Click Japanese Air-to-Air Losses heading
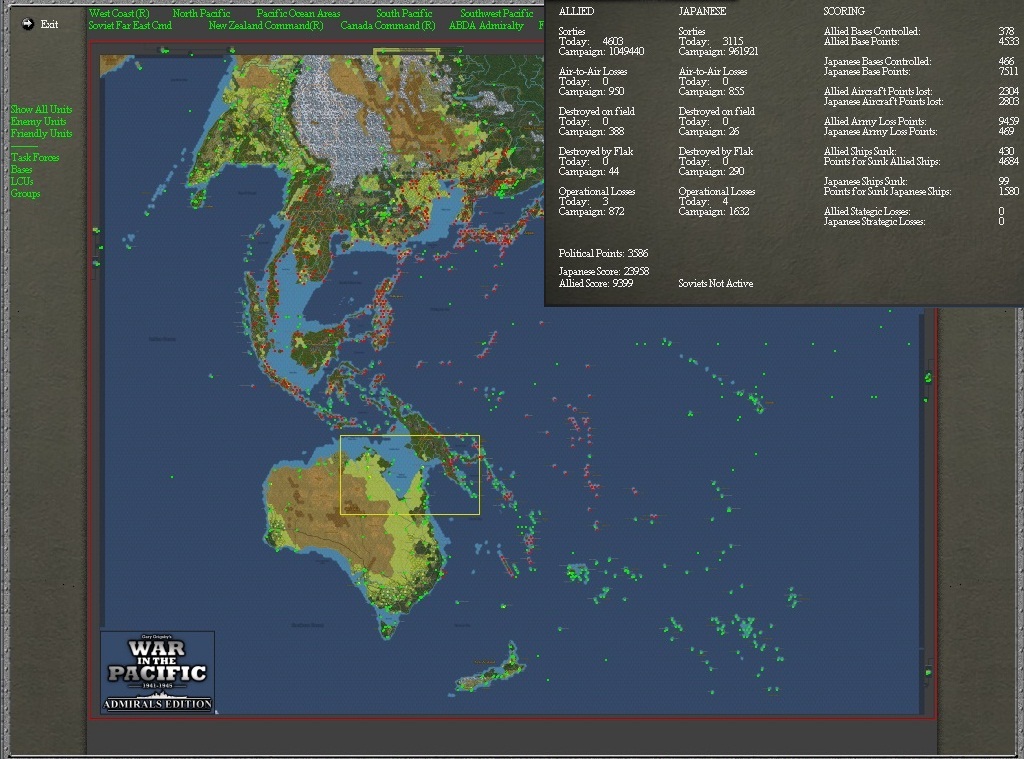1024x759 pixels. coord(712,71)
